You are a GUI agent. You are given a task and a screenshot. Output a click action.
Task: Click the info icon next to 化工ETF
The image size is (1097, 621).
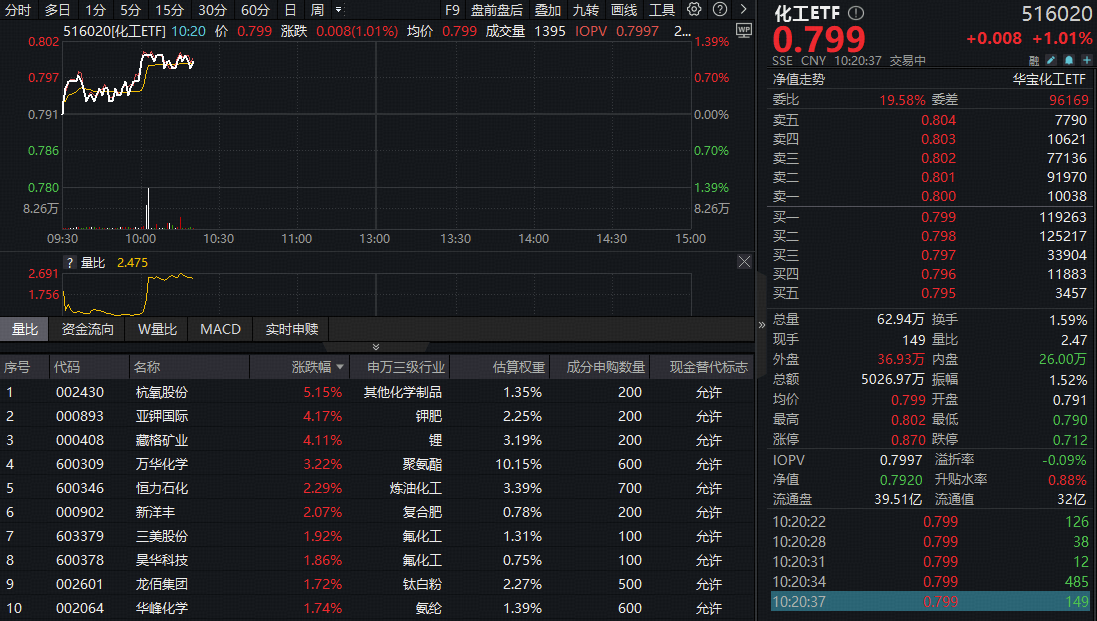click(x=855, y=13)
